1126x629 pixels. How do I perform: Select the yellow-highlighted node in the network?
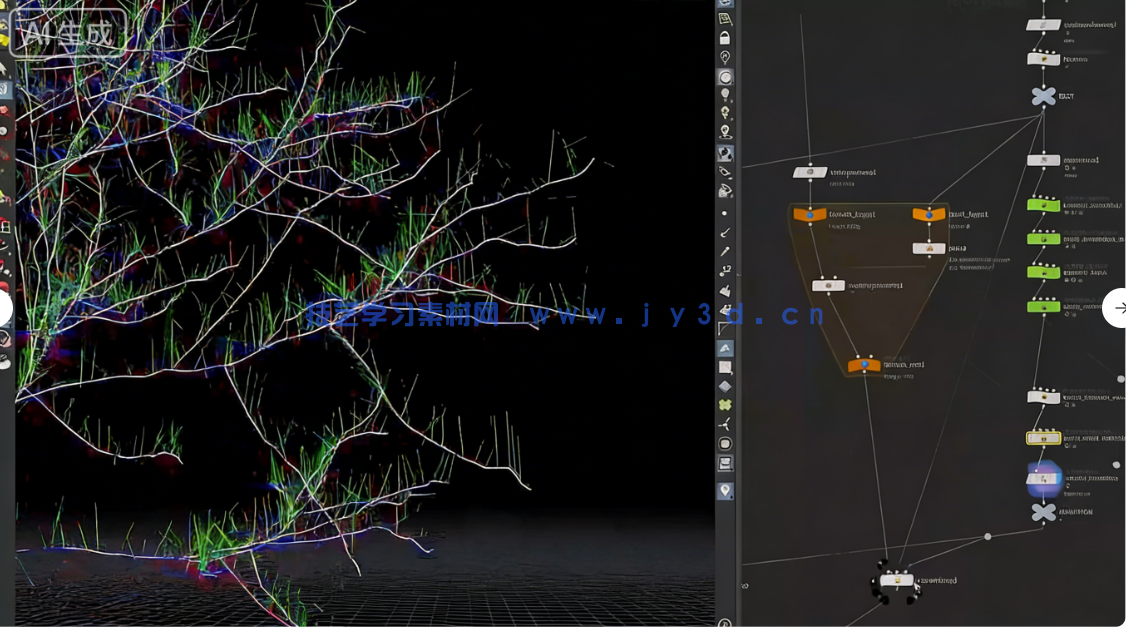tap(1043, 437)
